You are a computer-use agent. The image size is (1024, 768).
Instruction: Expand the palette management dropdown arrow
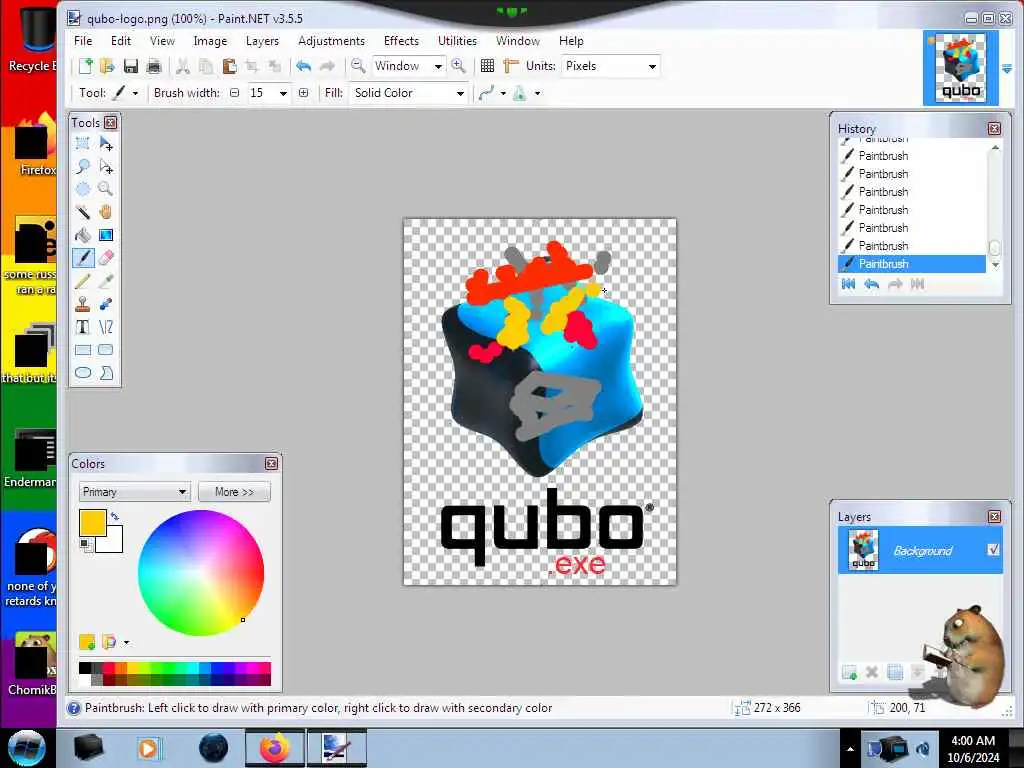[x=127, y=643]
